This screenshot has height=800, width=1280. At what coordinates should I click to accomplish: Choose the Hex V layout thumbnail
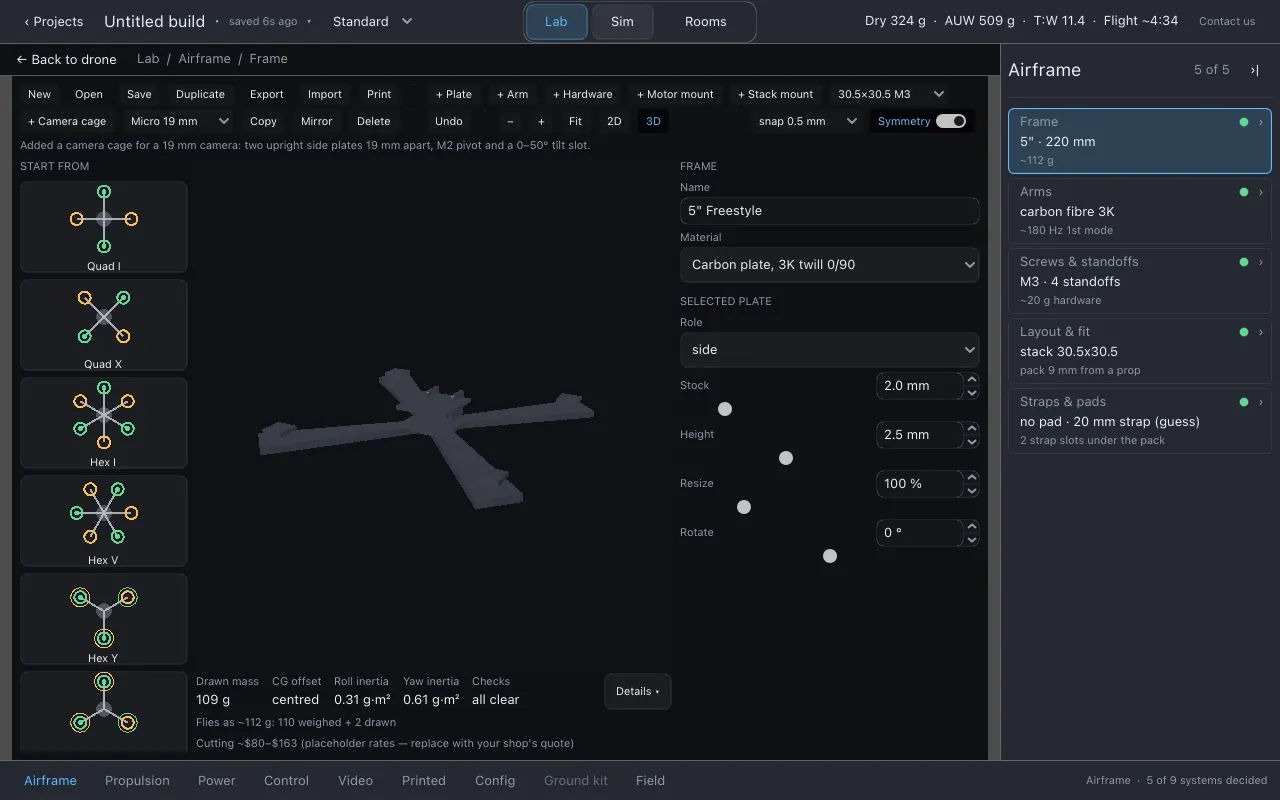point(104,521)
